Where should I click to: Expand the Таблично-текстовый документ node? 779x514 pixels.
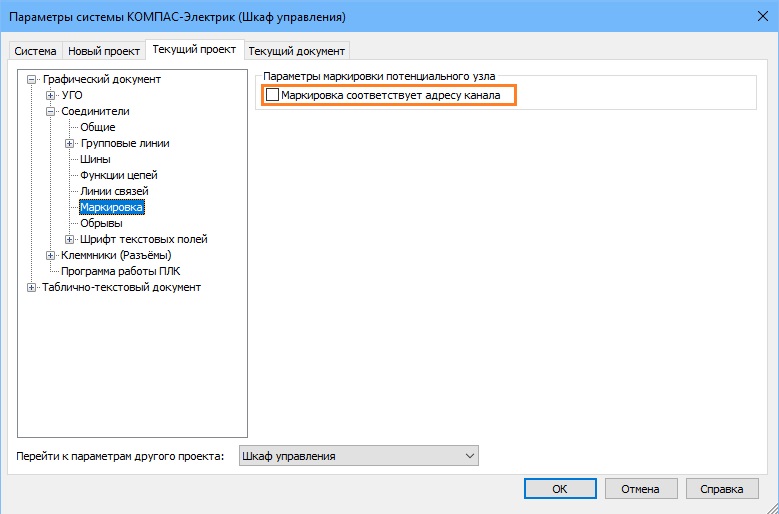click(x=33, y=288)
